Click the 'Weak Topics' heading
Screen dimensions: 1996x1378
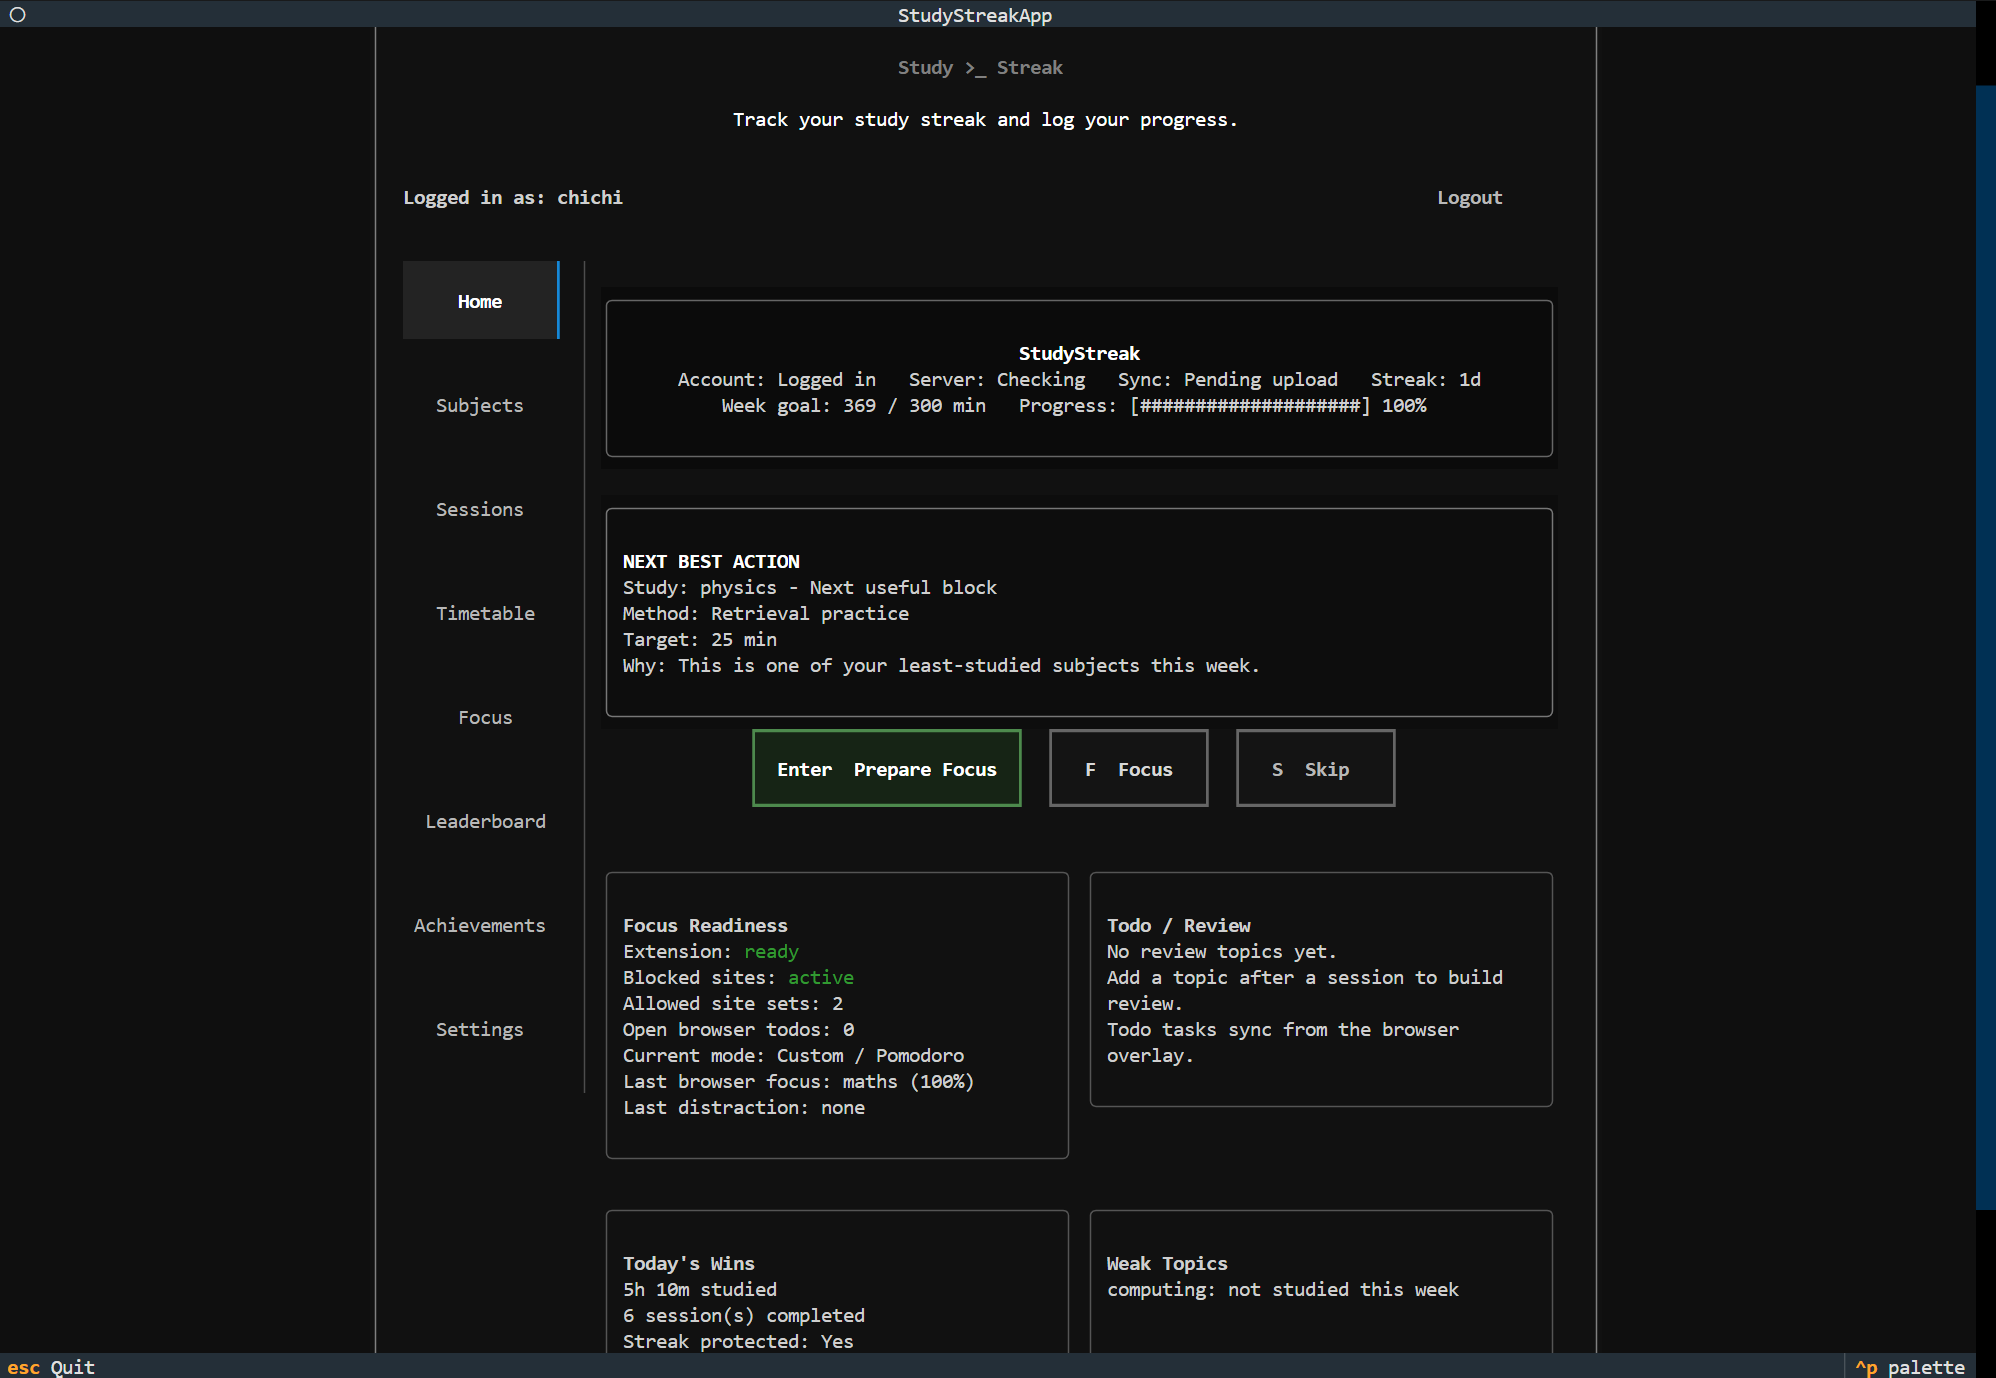point(1166,1263)
